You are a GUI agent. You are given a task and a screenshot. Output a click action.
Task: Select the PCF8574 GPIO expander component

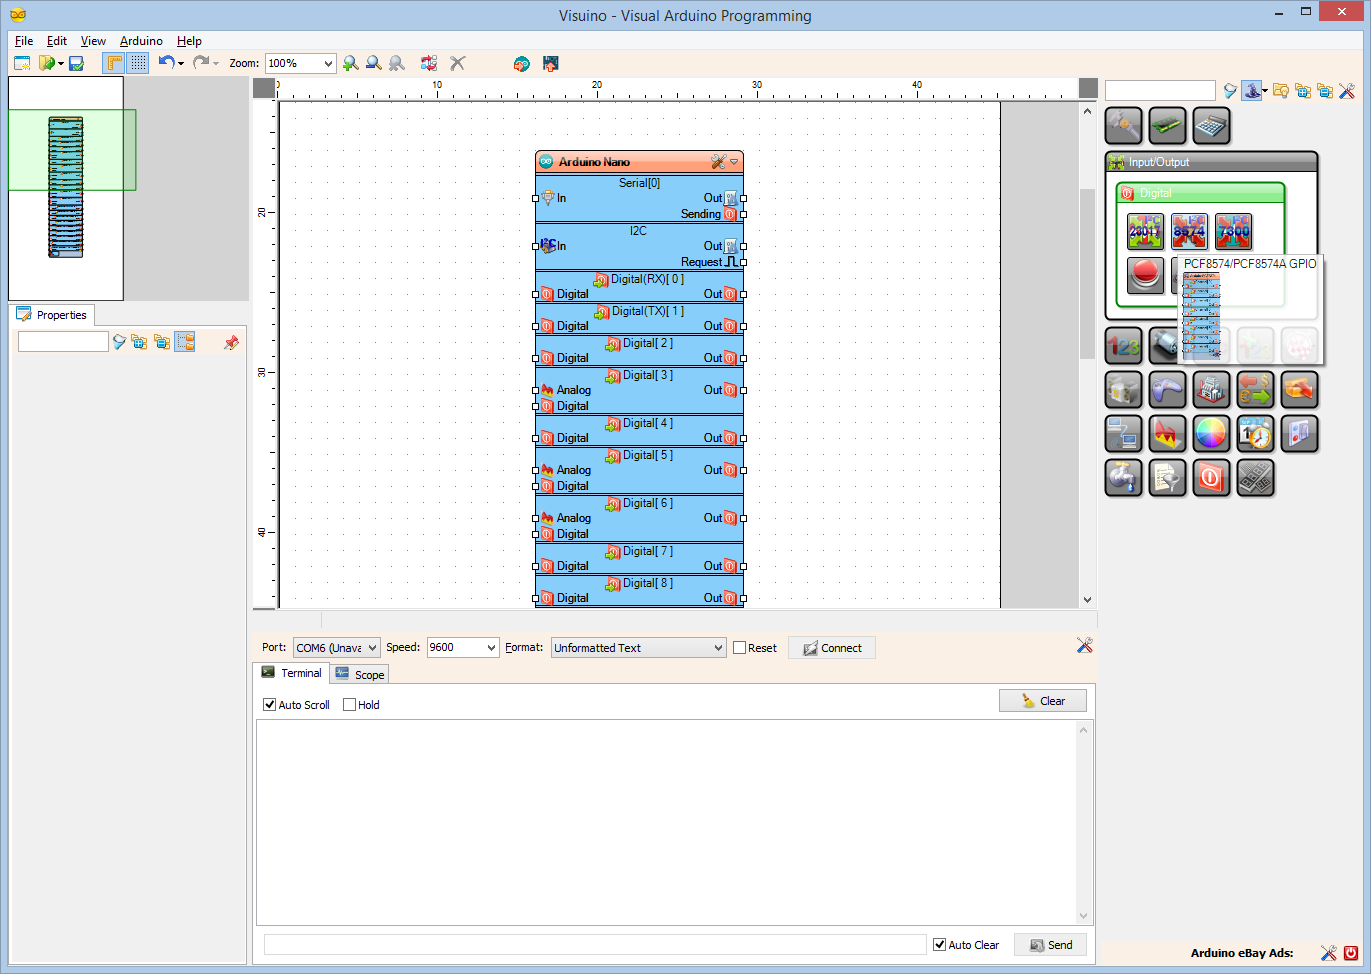[1189, 231]
